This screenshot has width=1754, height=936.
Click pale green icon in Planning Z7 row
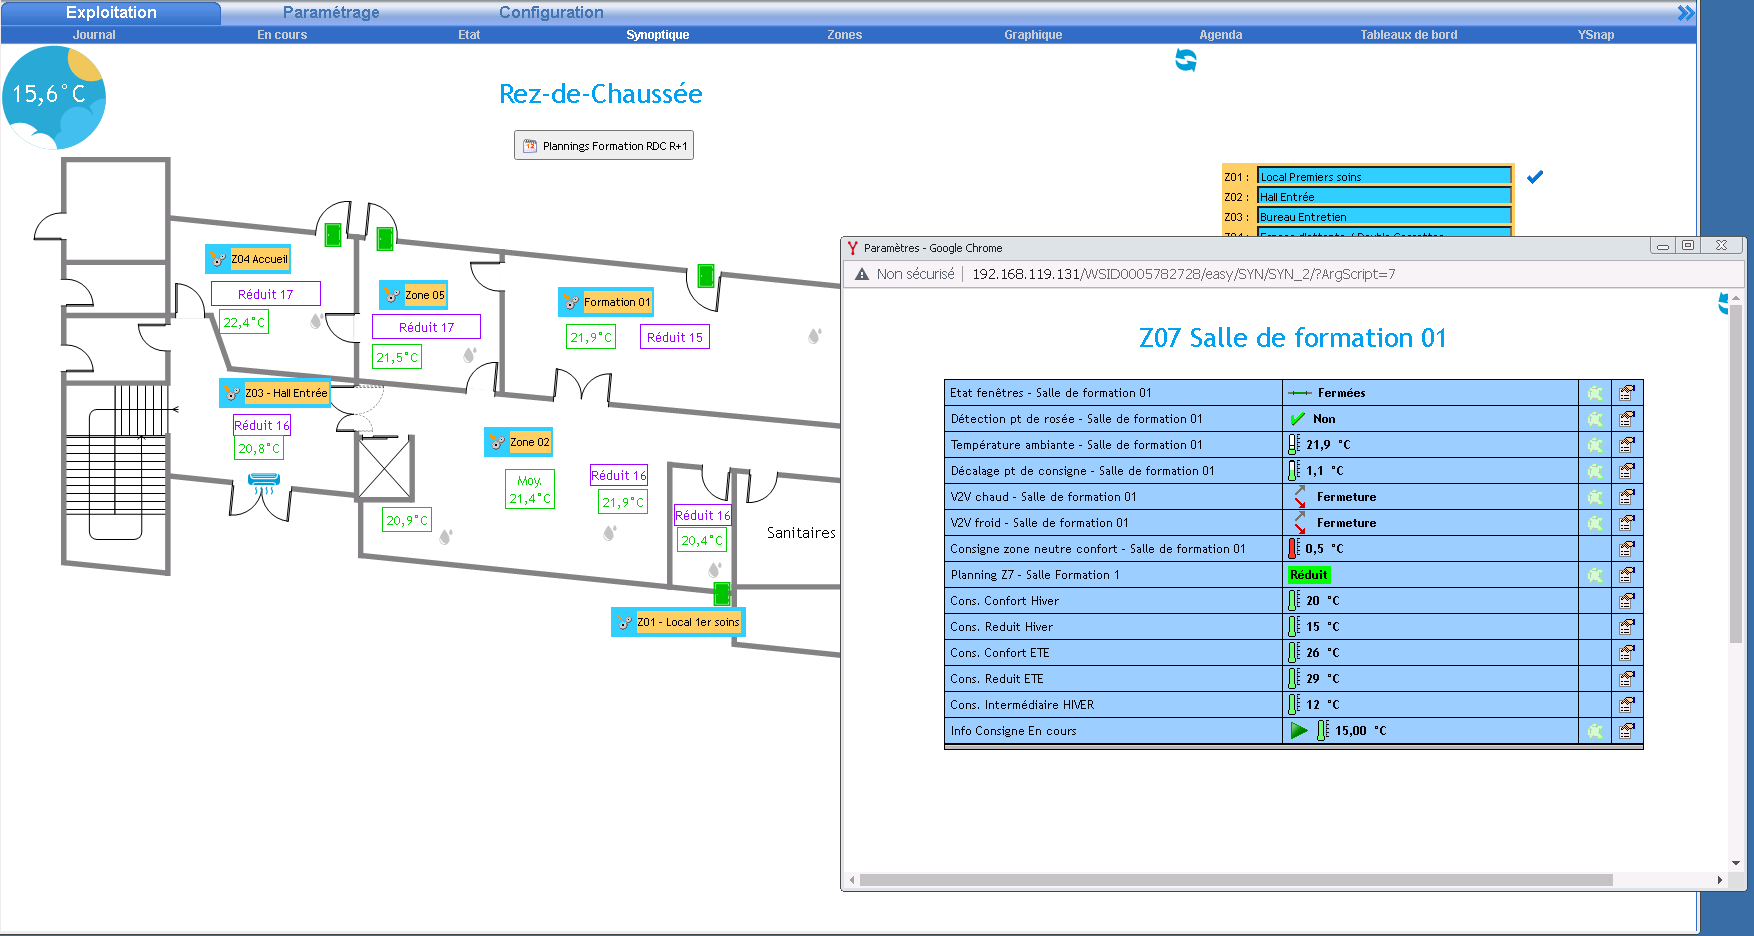tap(1595, 575)
